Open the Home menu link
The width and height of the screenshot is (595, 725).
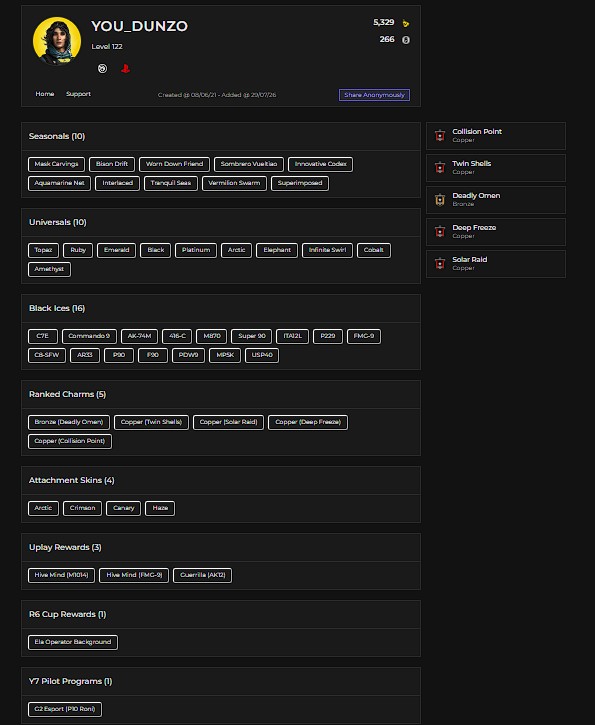pyautogui.click(x=45, y=94)
